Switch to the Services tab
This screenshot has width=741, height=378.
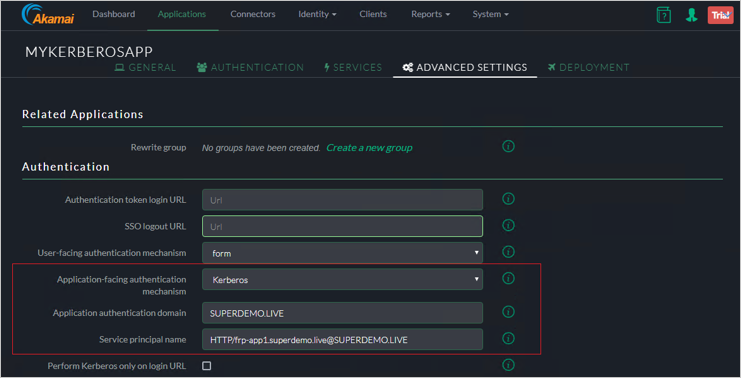point(353,68)
